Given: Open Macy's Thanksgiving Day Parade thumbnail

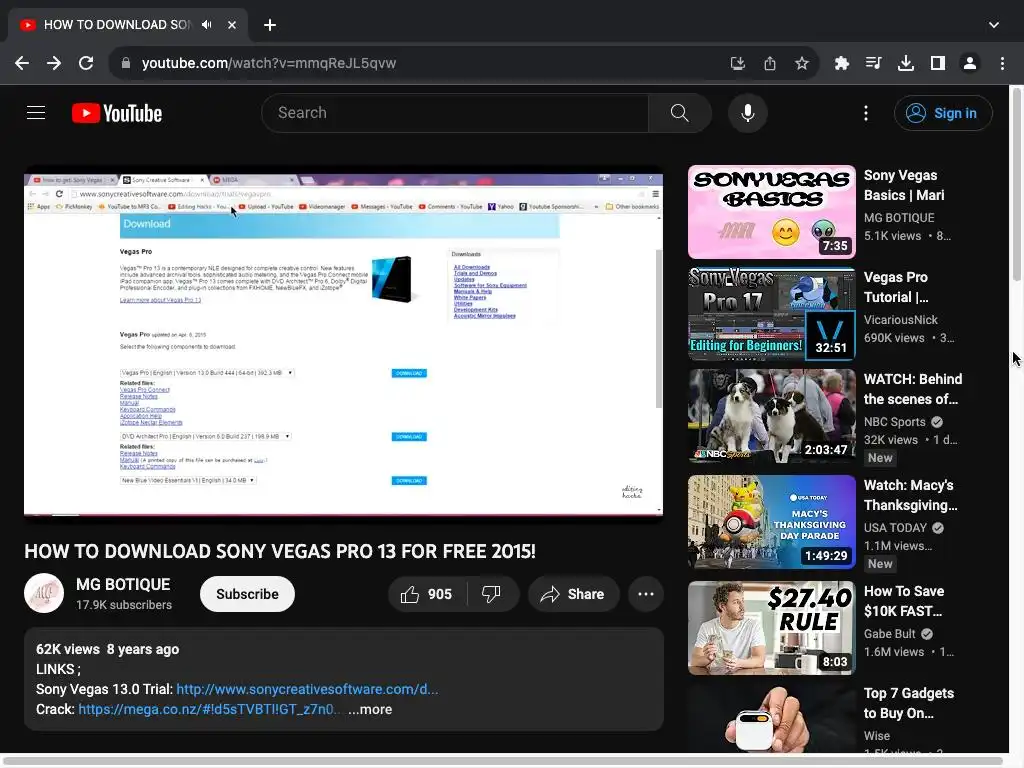Looking at the screenshot, I should point(771,522).
